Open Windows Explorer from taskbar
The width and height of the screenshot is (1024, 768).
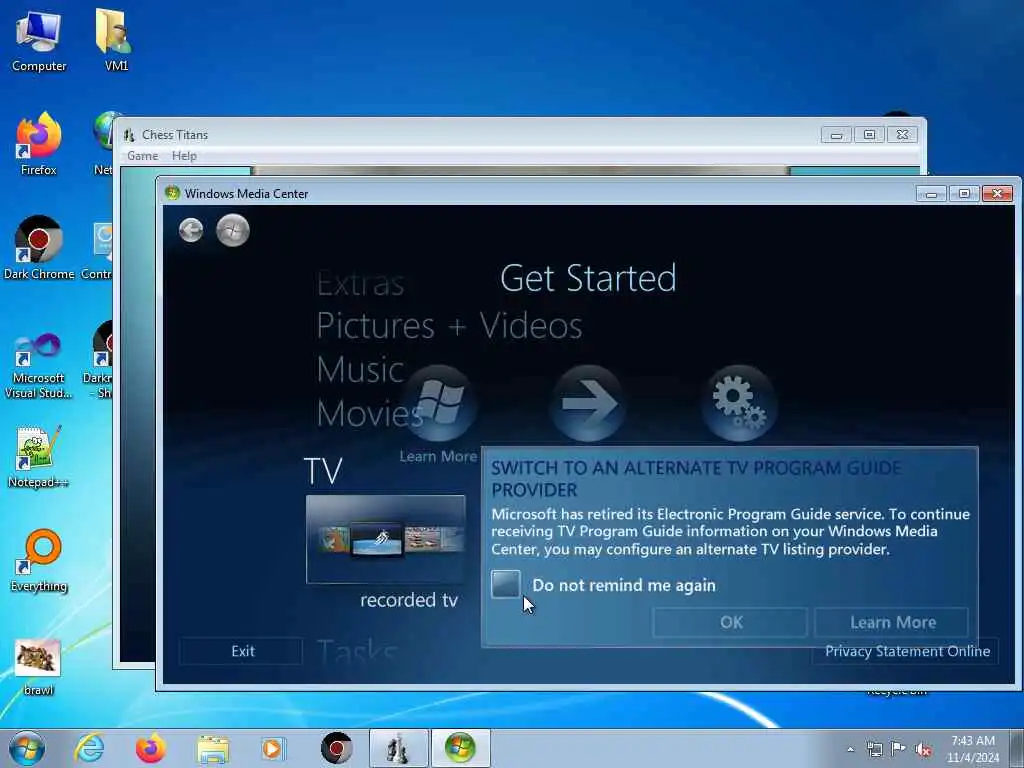[x=213, y=749]
